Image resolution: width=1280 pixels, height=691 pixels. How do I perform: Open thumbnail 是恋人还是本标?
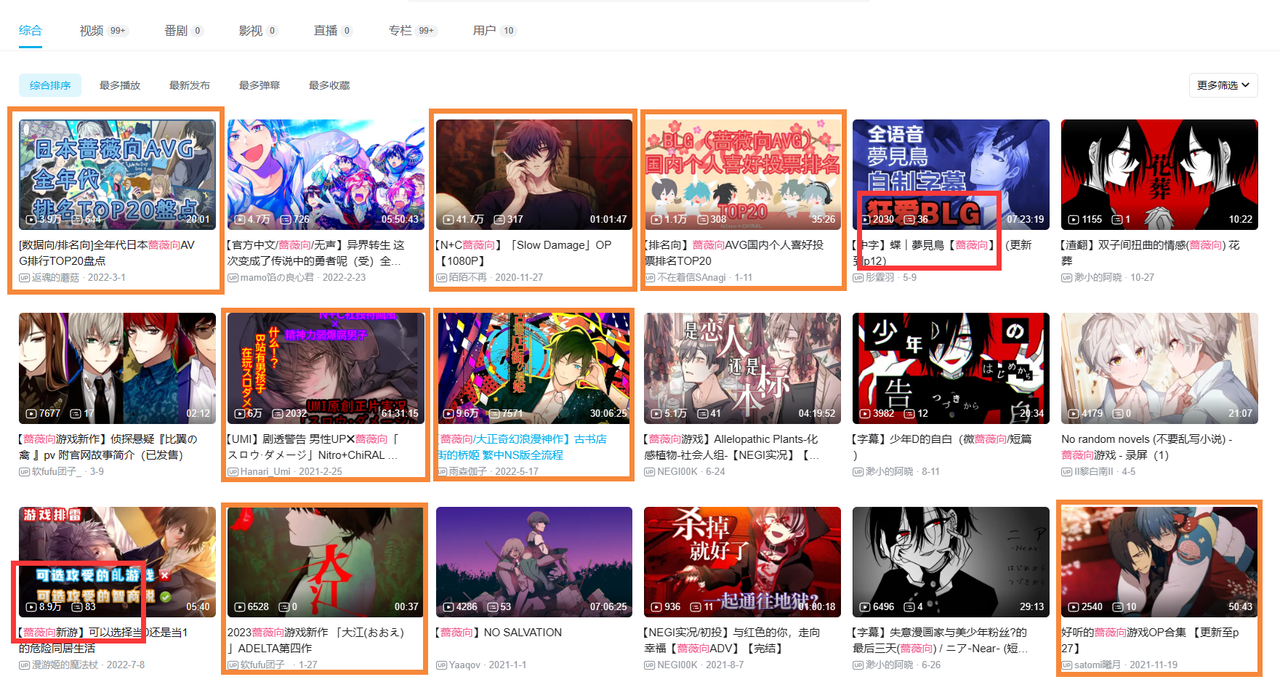(743, 368)
